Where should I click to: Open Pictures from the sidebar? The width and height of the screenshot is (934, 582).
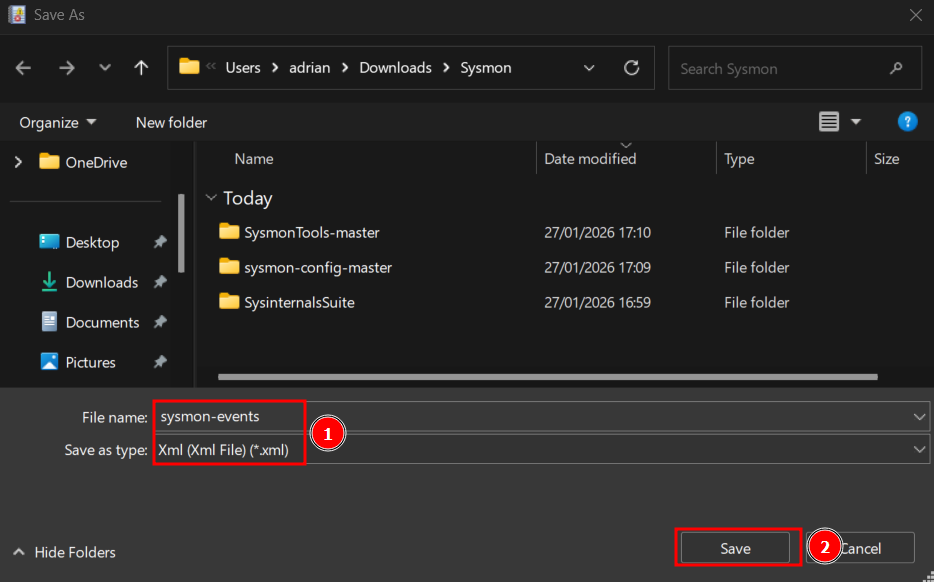(90, 362)
